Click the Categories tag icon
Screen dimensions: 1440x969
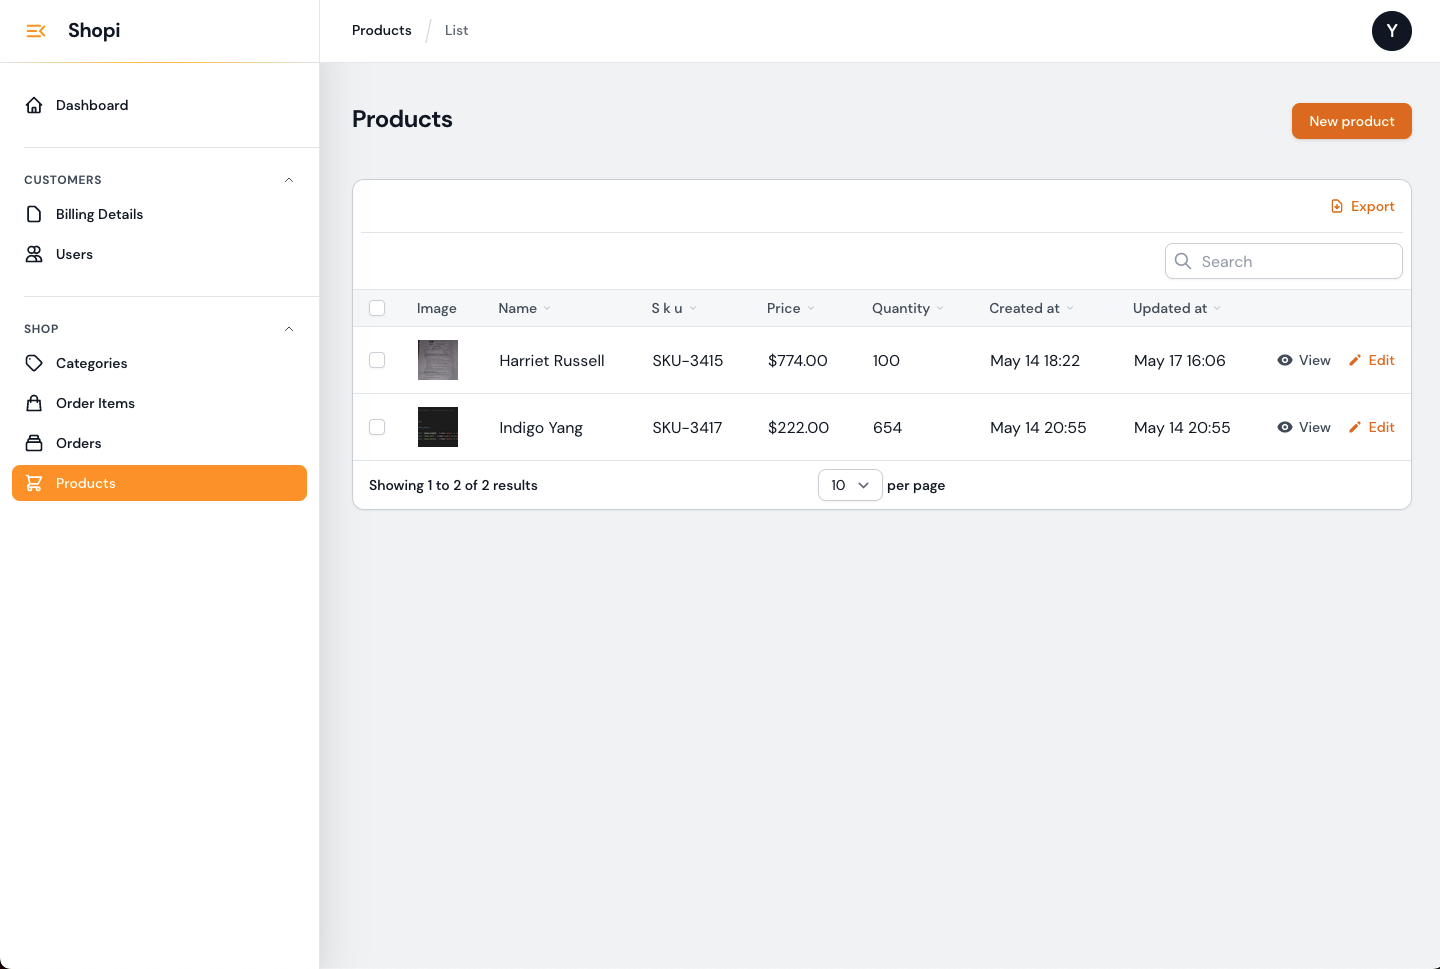click(34, 363)
